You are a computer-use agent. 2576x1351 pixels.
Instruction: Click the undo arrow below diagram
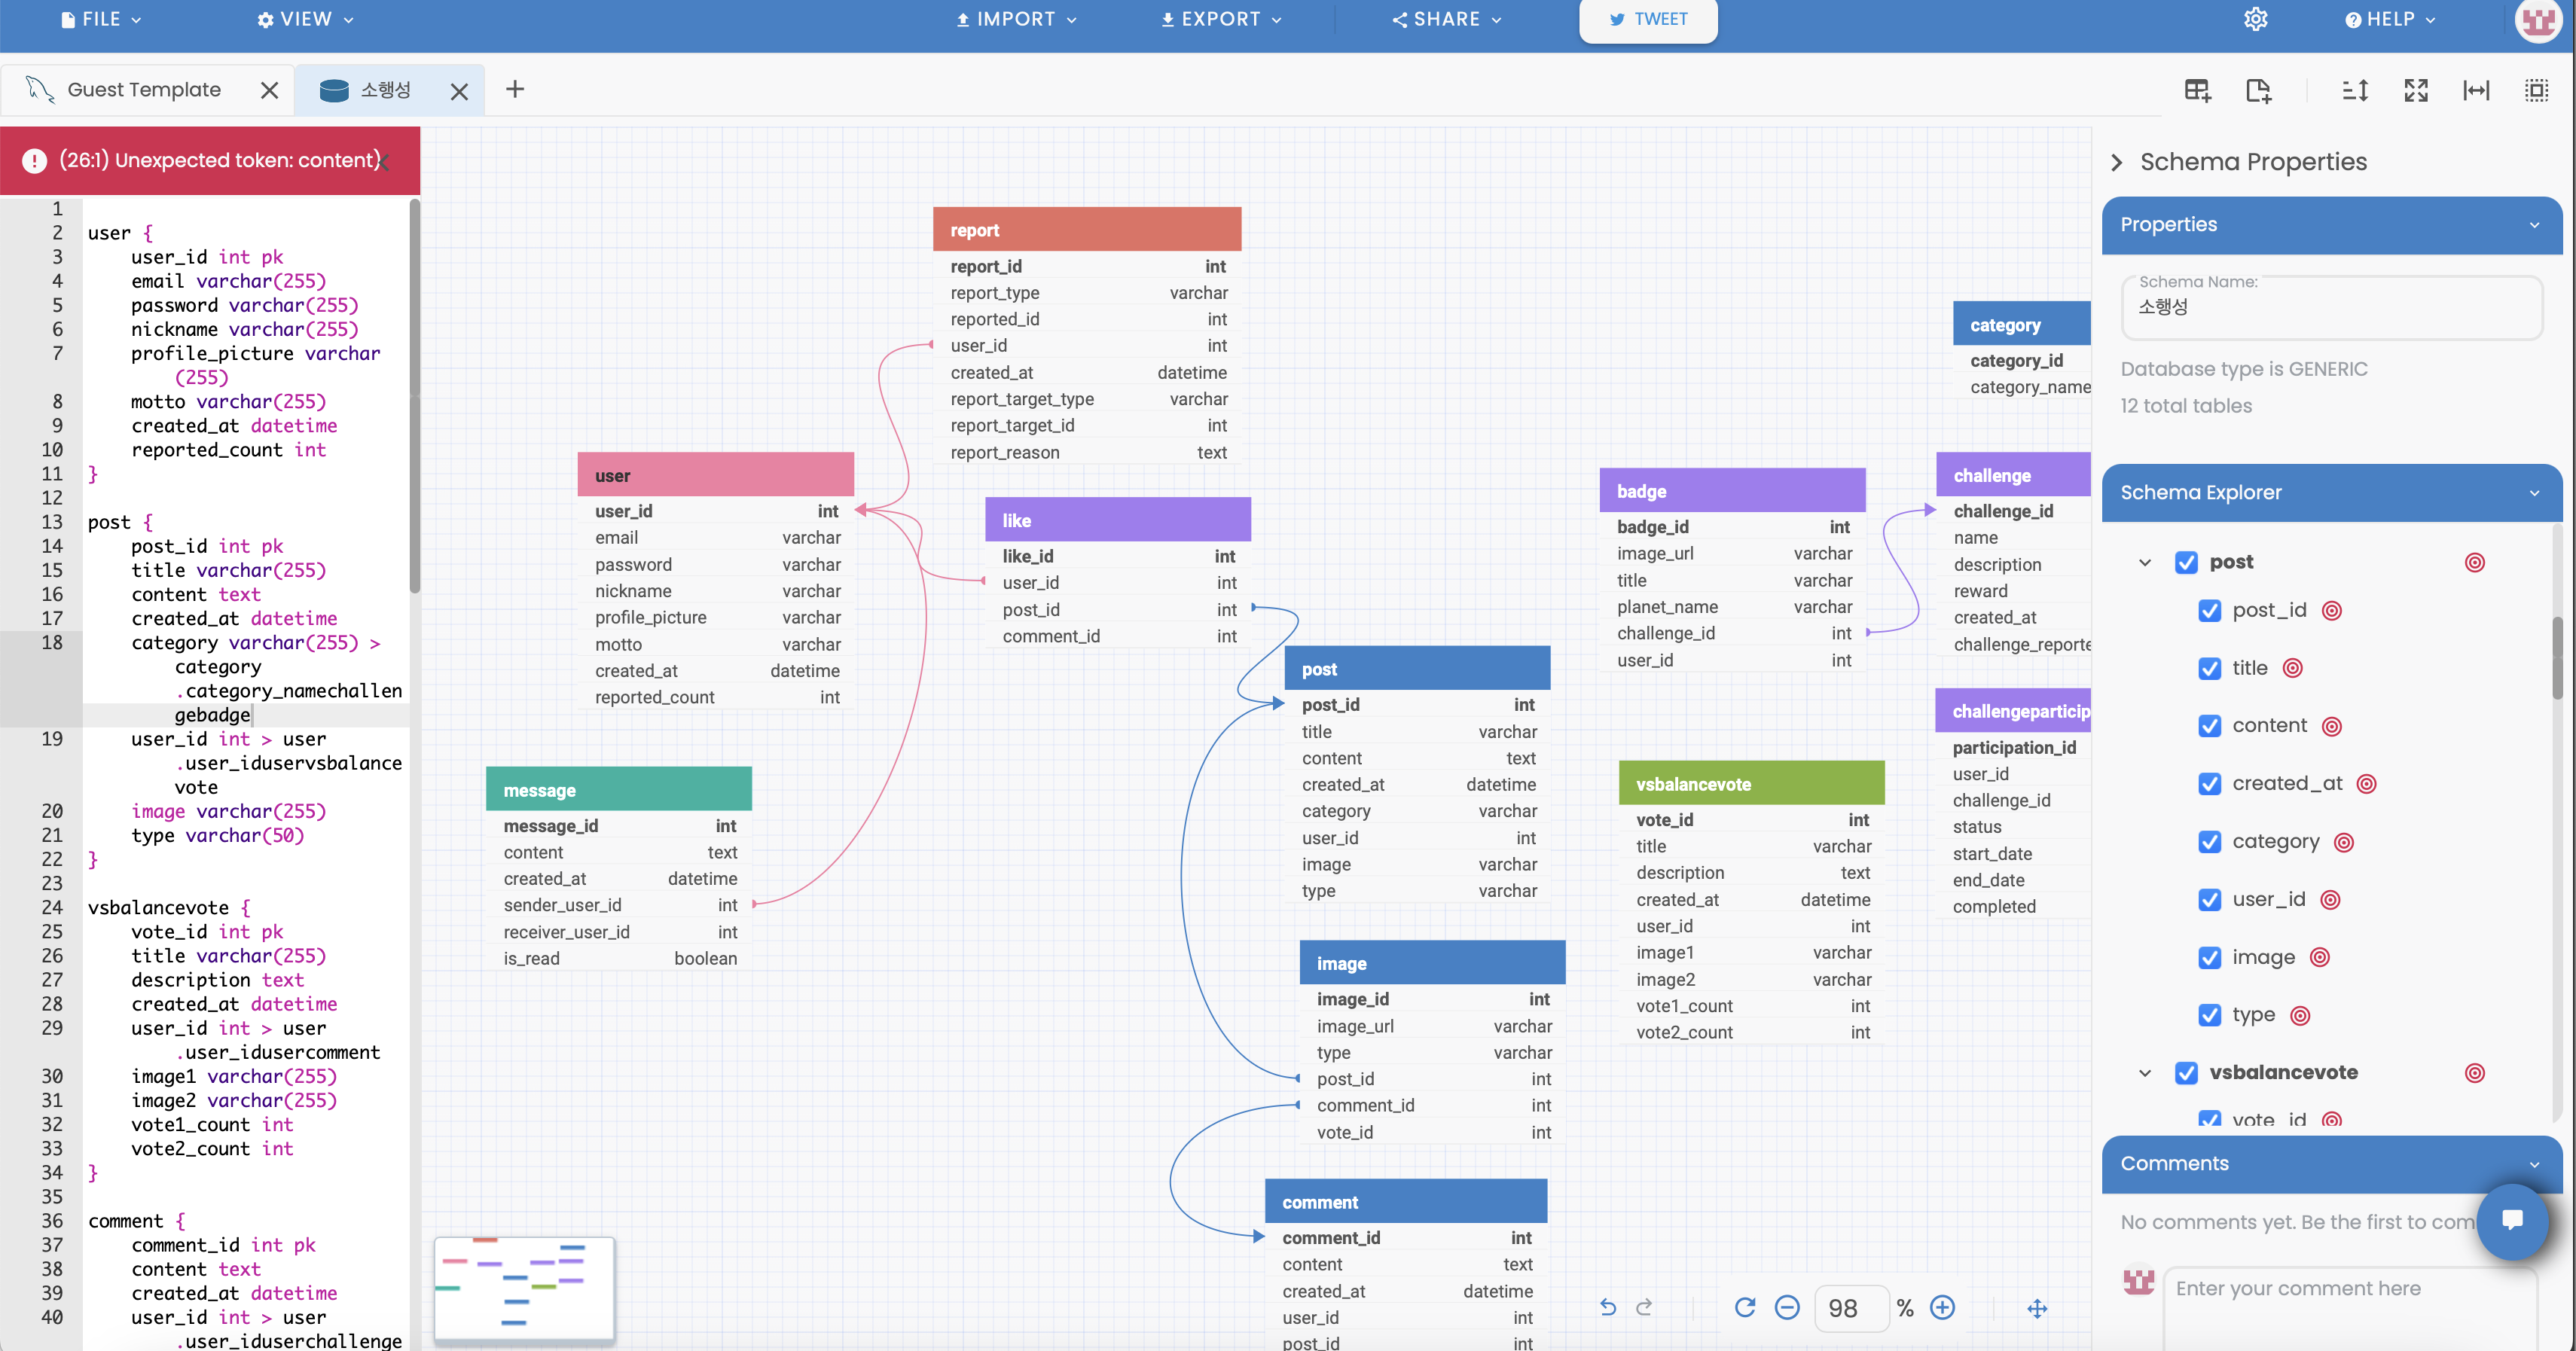pyautogui.click(x=1608, y=1307)
